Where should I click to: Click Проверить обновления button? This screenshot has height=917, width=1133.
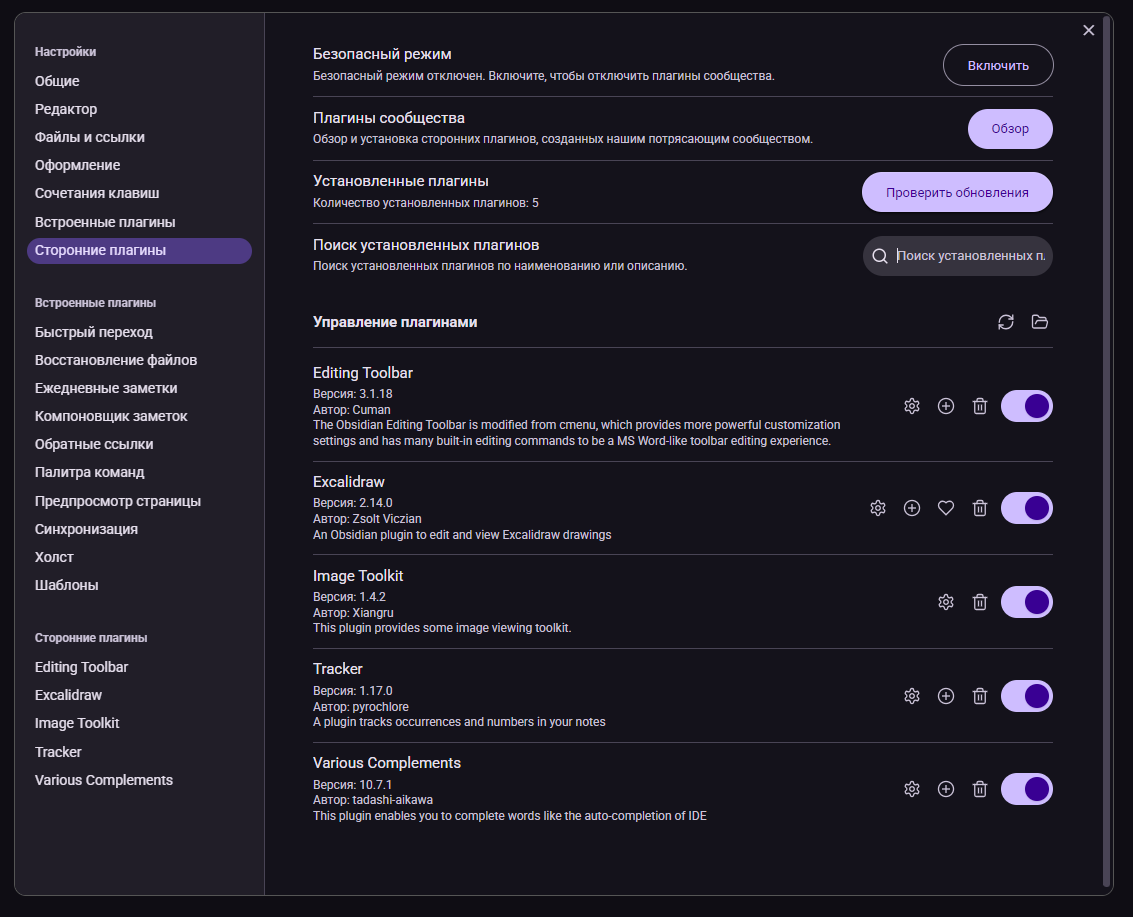coord(957,192)
